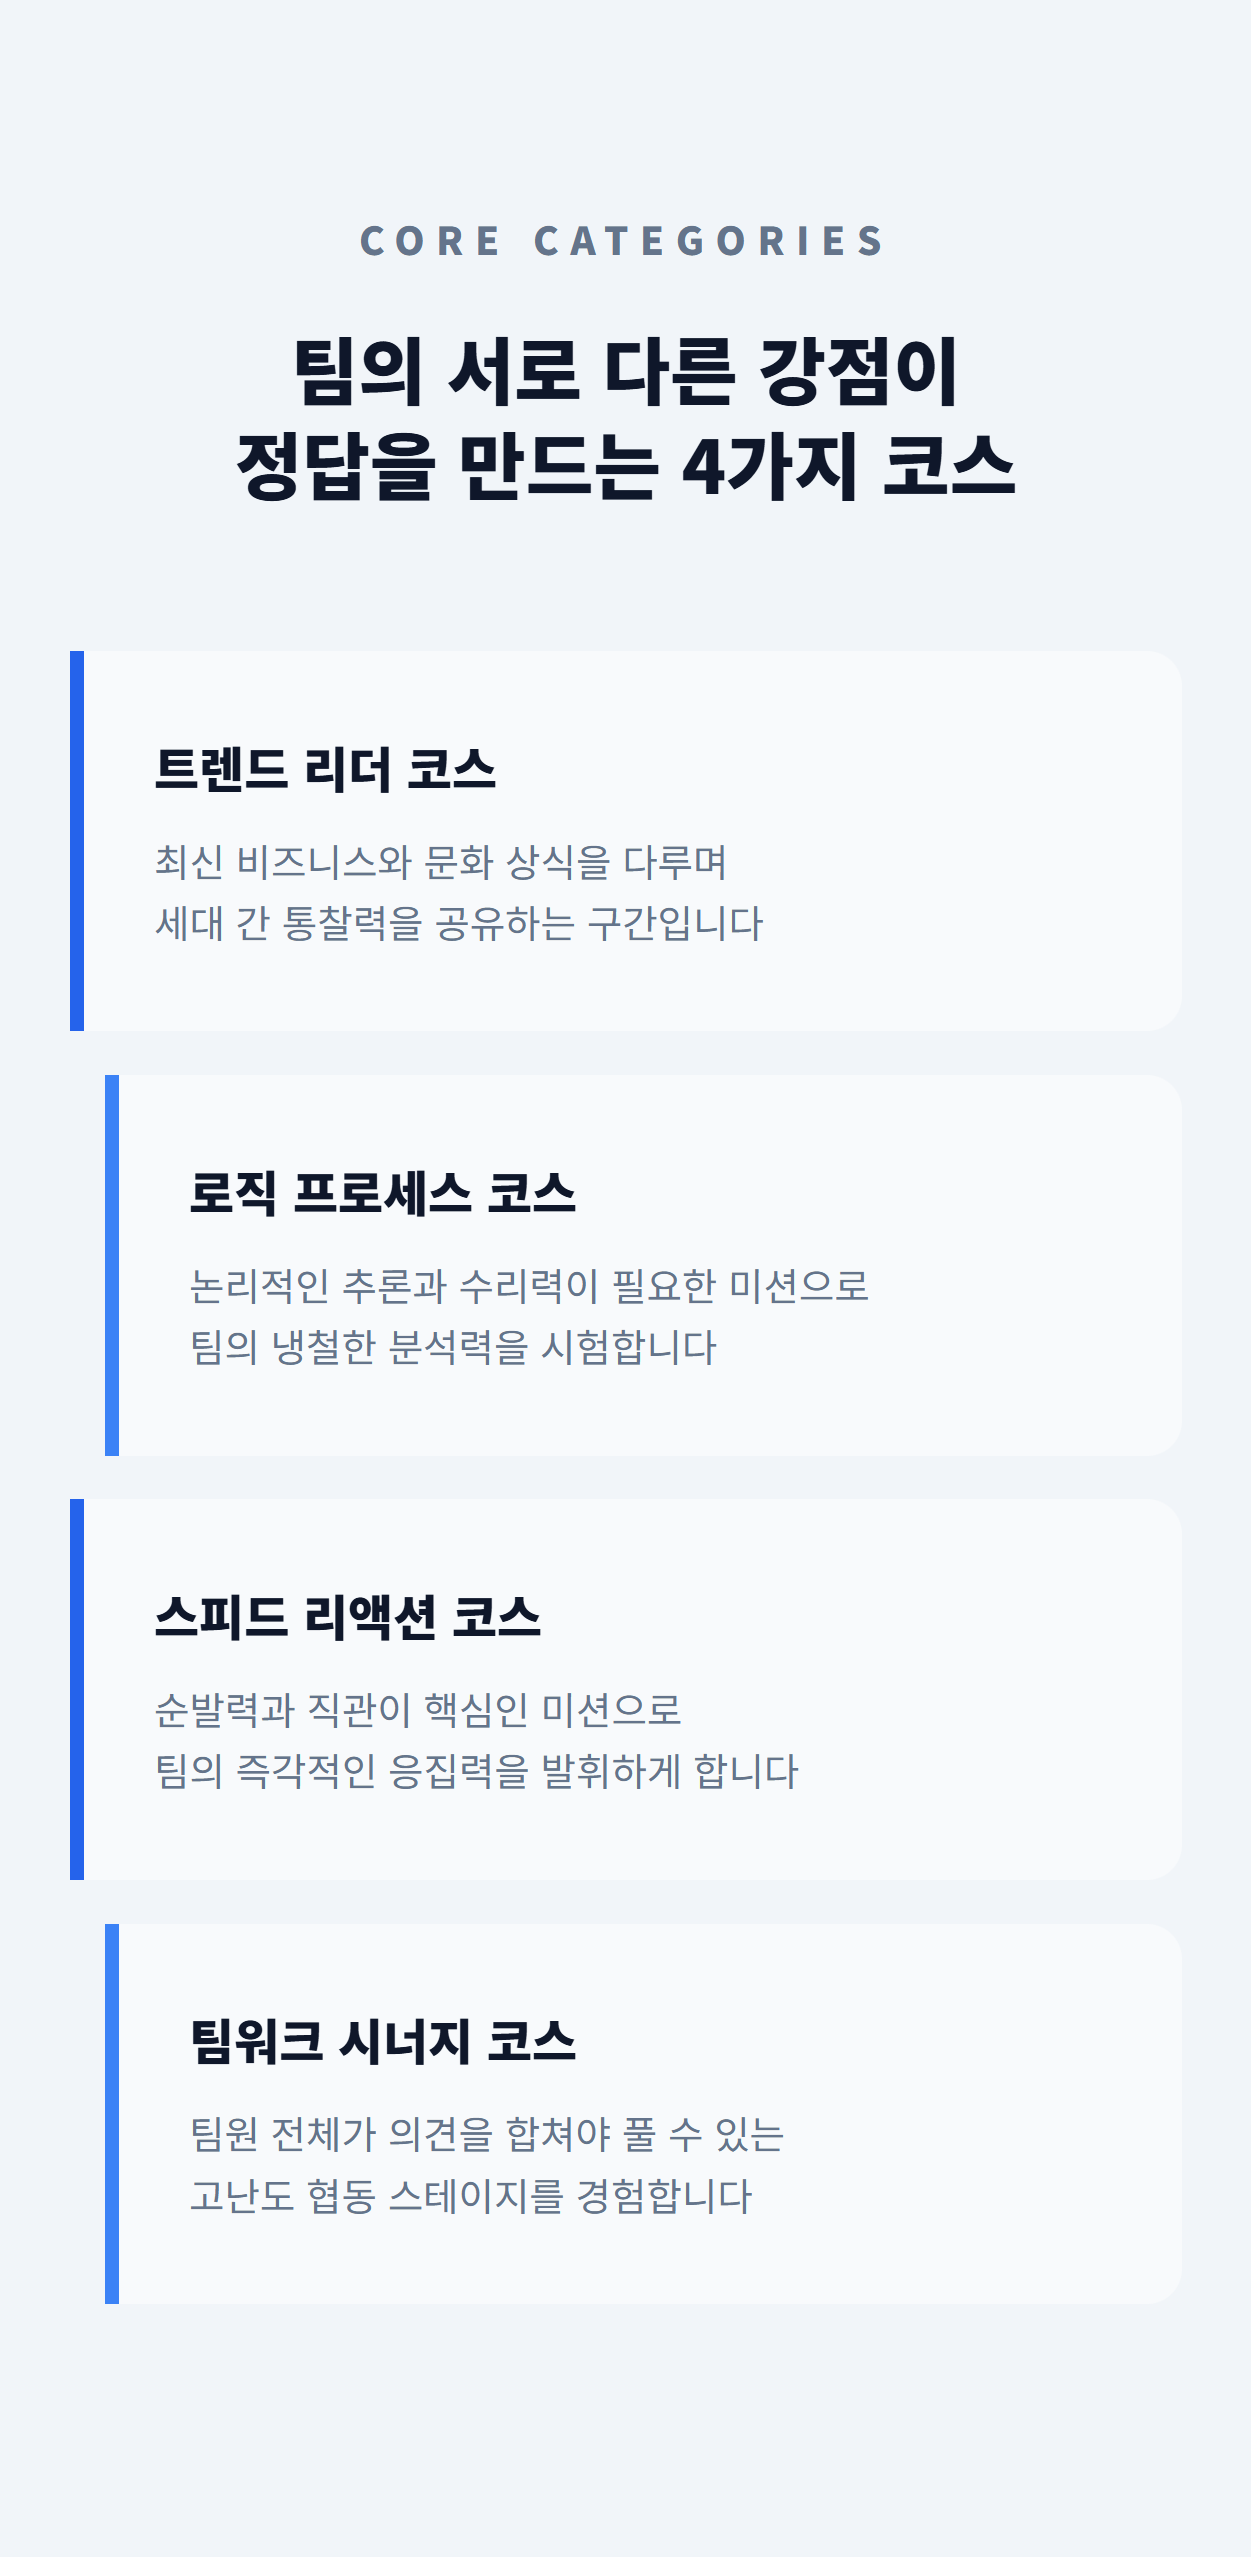
Task: Click the text '최신 비즈니스와 문화 상식을 다루며'
Action: (x=441, y=862)
